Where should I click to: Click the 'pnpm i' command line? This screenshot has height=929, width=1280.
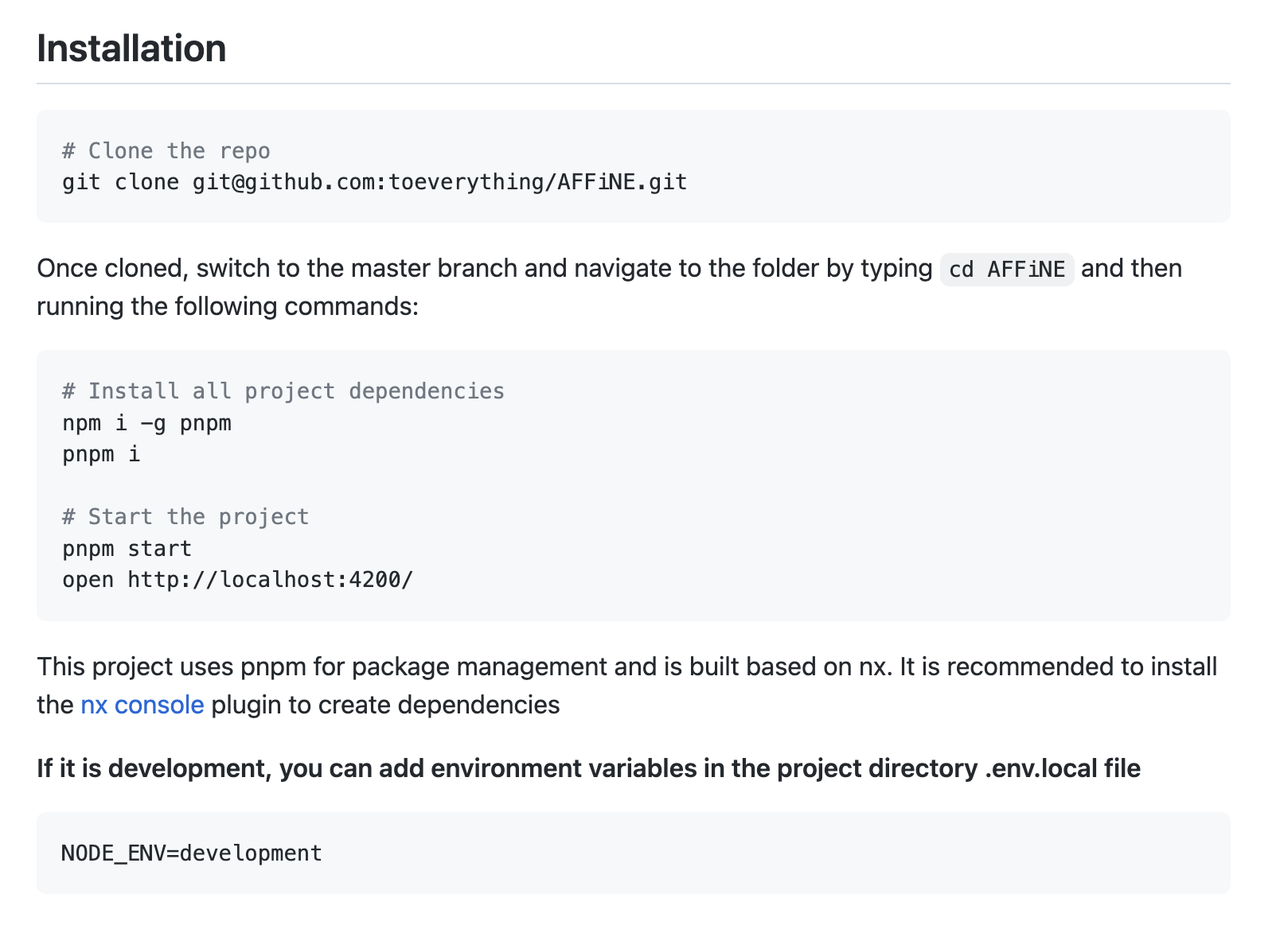[x=101, y=454]
